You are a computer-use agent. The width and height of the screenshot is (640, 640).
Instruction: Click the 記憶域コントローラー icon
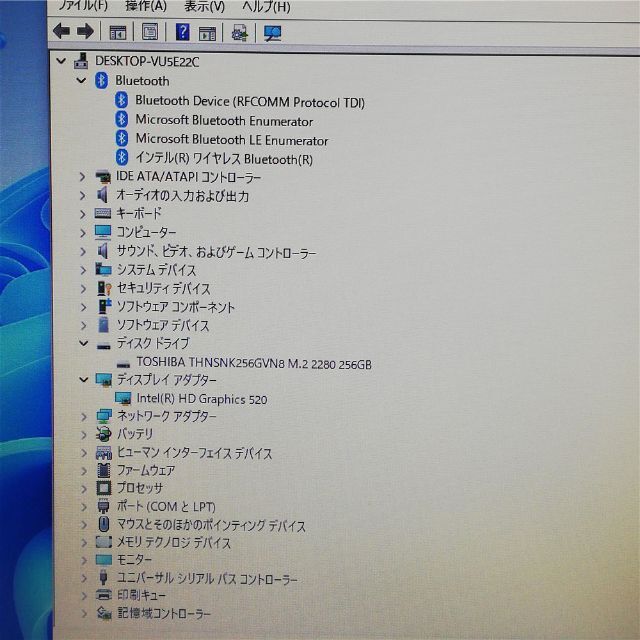pos(104,613)
